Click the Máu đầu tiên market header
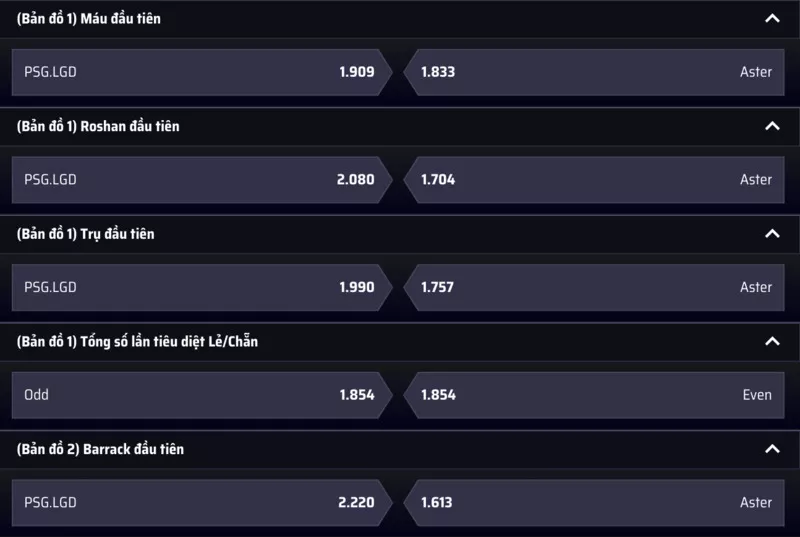This screenshot has height=537, width=800. pos(89,19)
